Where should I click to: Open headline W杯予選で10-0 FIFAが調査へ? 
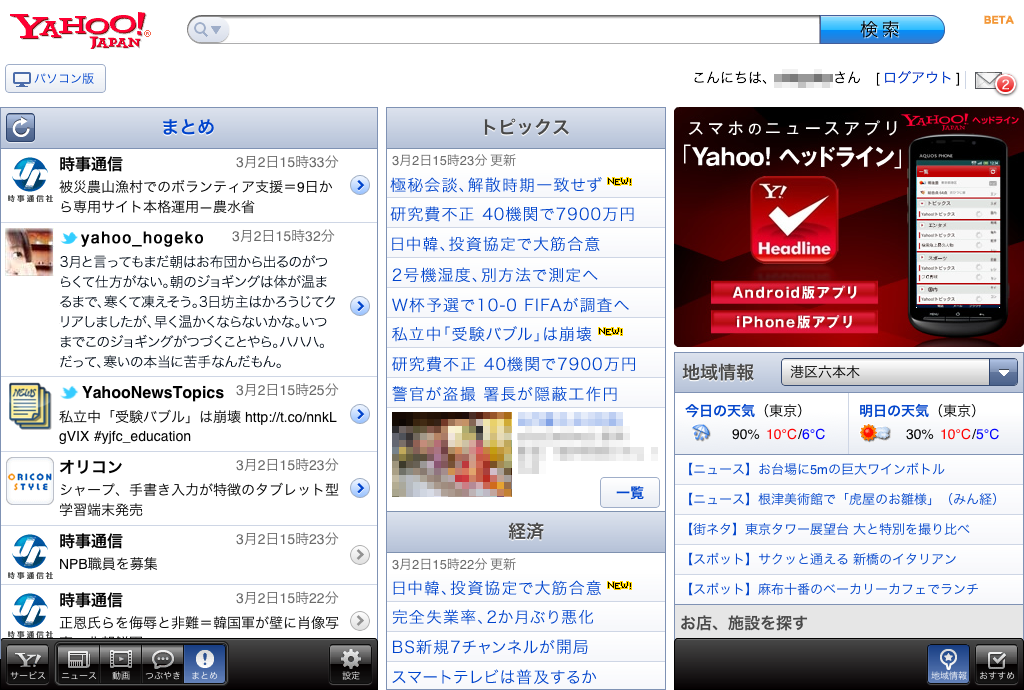[510, 305]
